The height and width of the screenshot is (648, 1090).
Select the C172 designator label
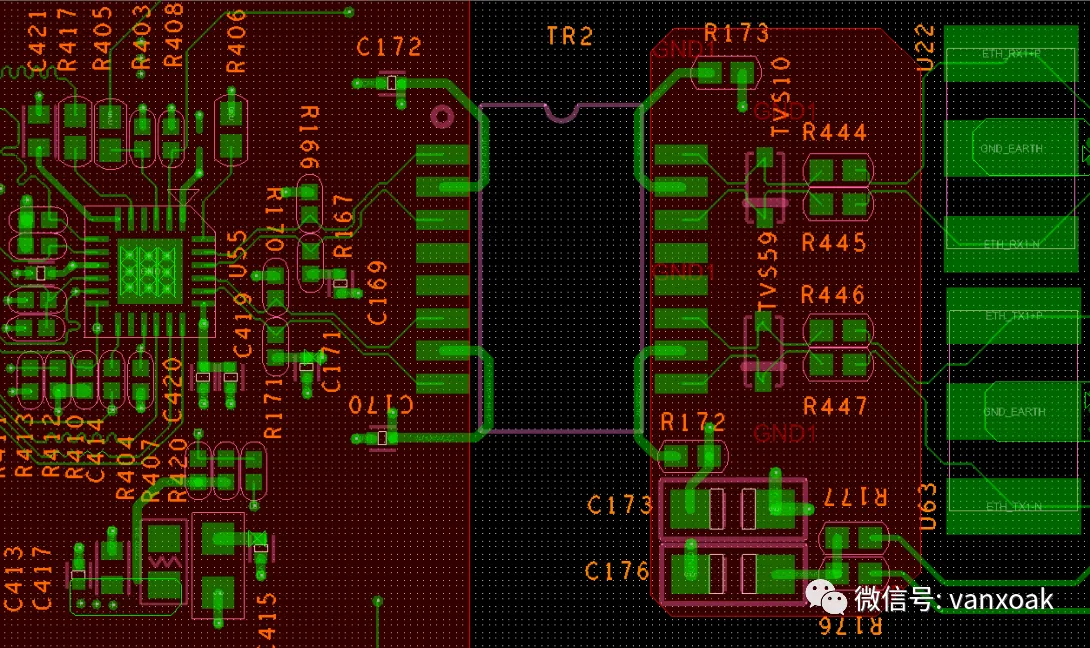tap(389, 47)
